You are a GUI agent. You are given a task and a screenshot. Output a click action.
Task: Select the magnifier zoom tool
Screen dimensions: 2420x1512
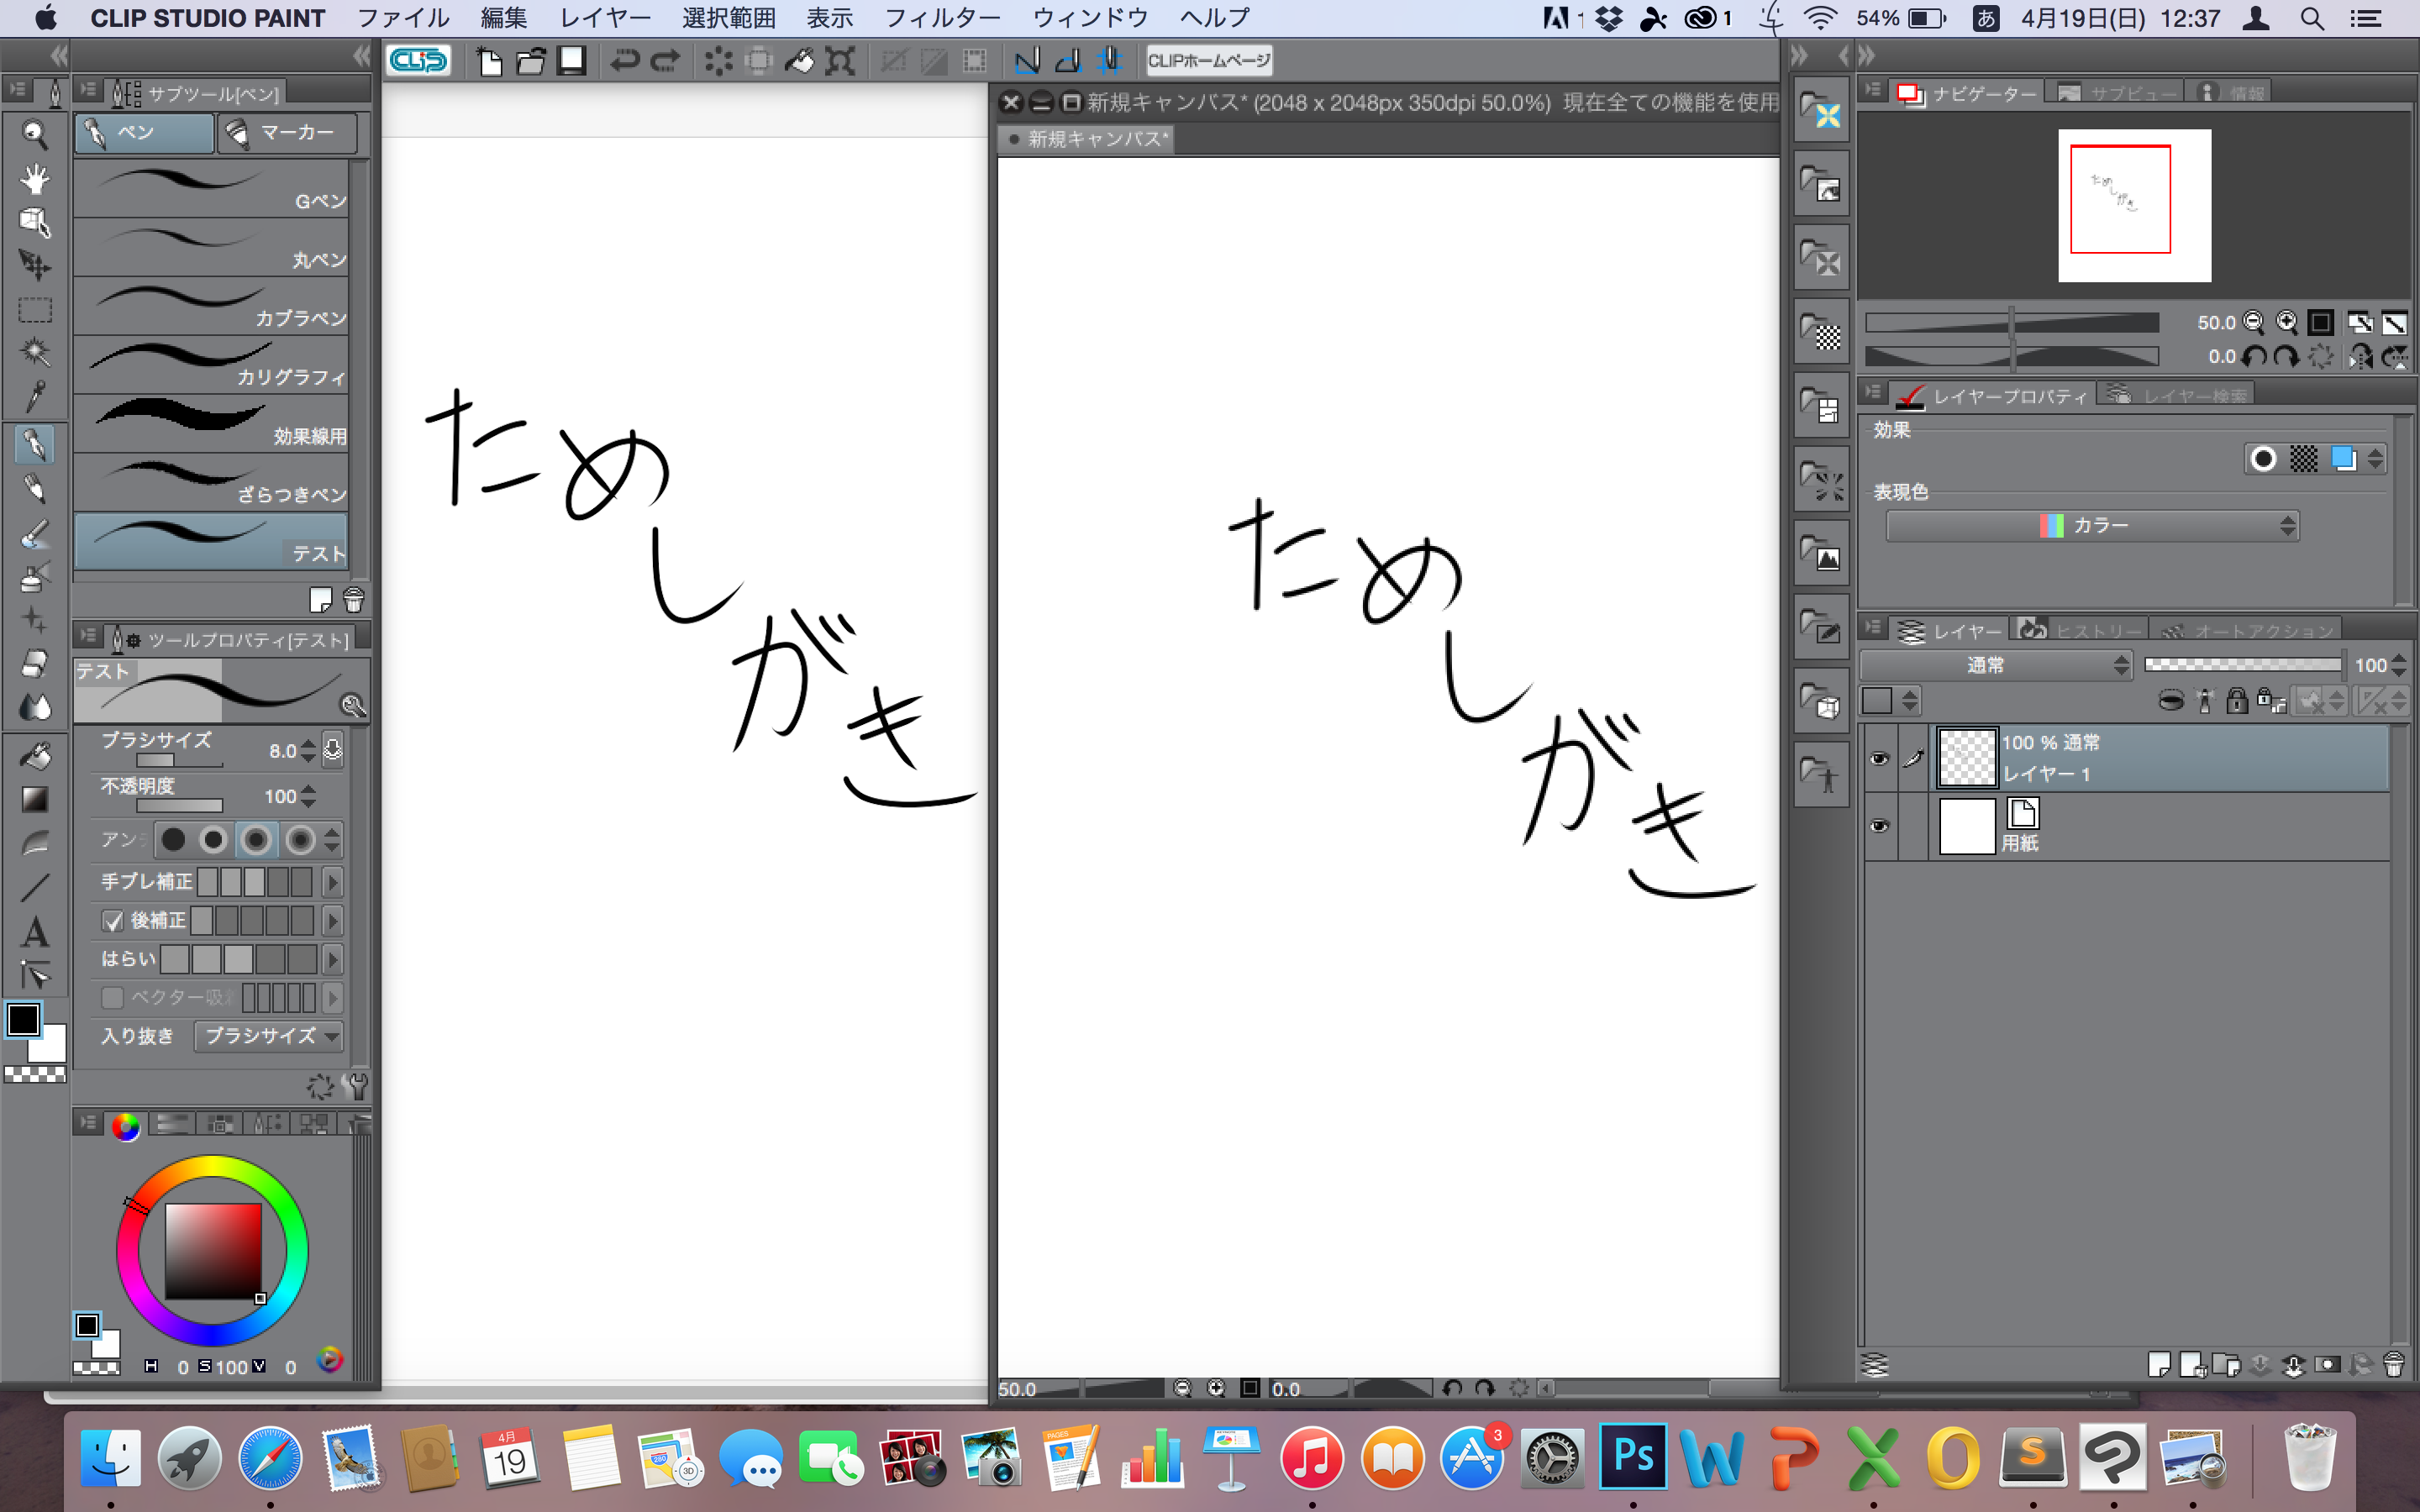pyautogui.click(x=34, y=134)
